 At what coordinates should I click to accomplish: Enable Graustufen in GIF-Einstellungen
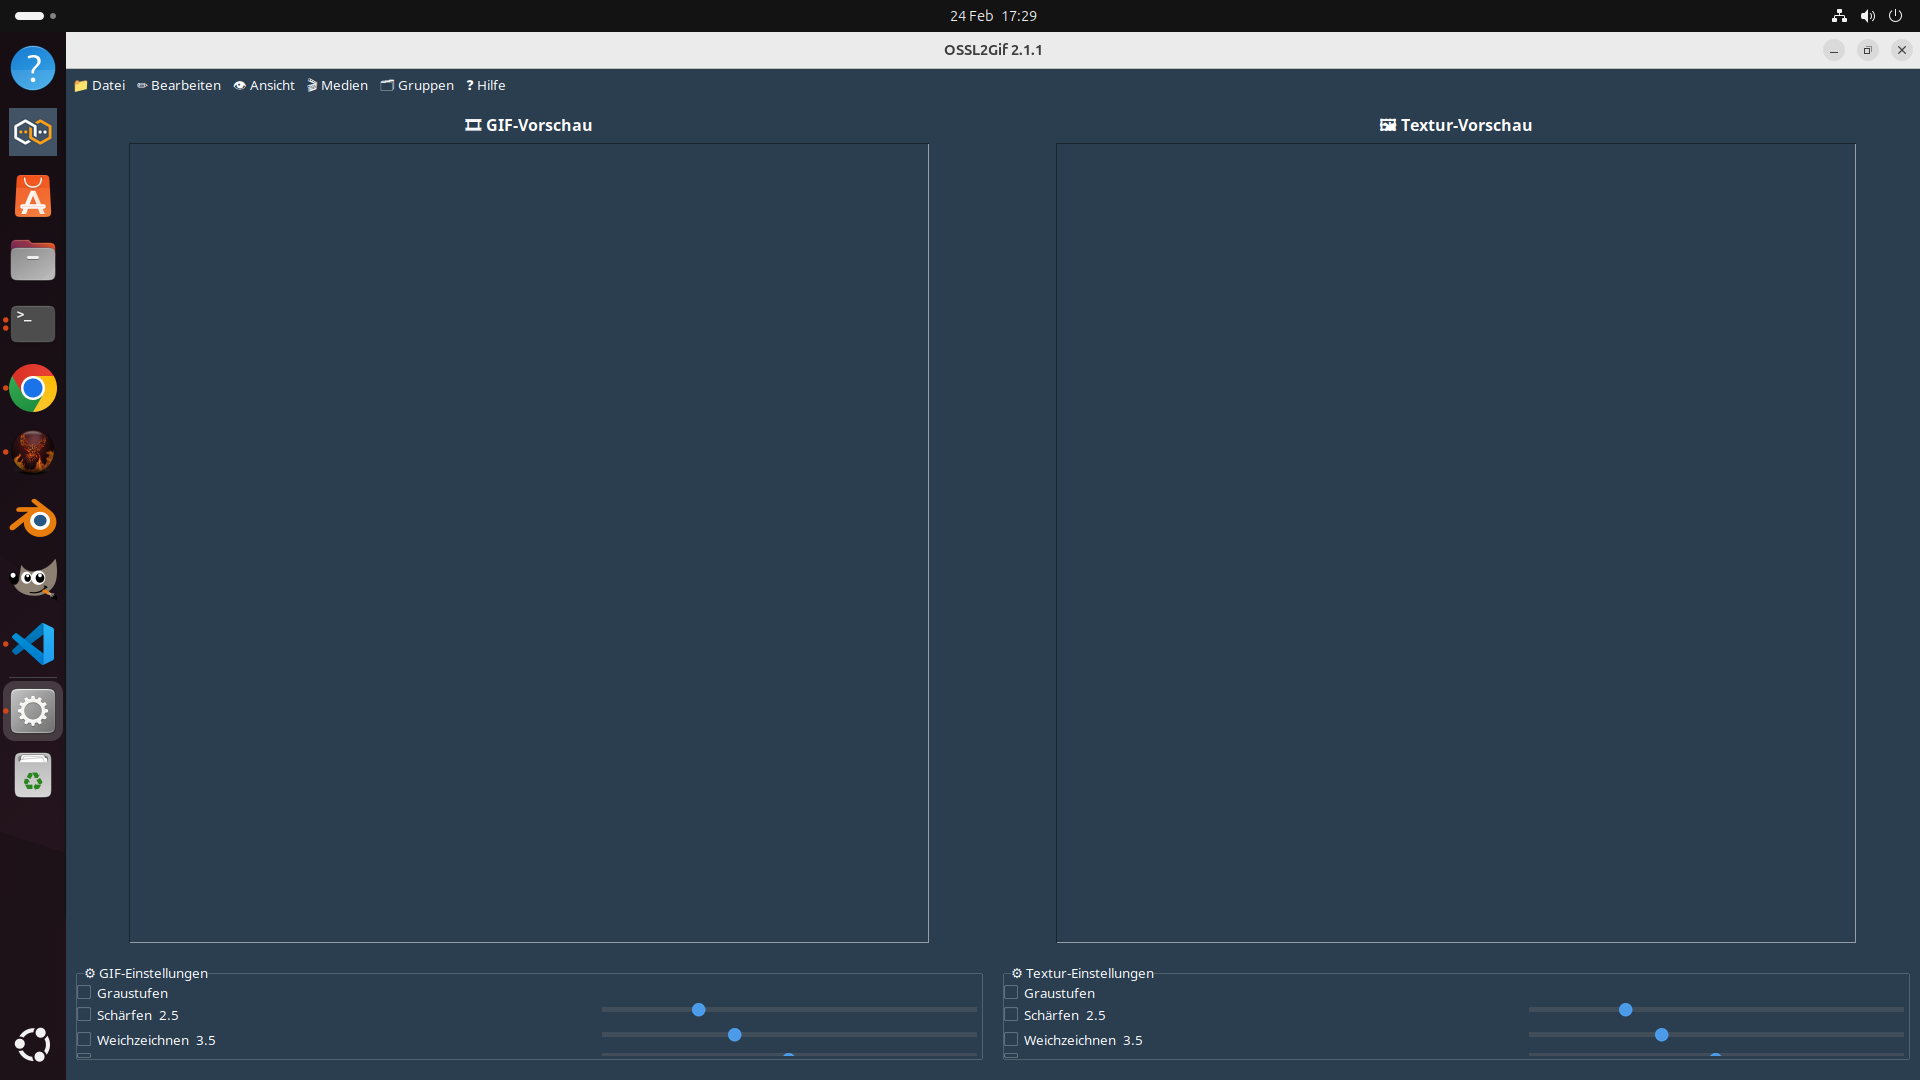tap(85, 993)
